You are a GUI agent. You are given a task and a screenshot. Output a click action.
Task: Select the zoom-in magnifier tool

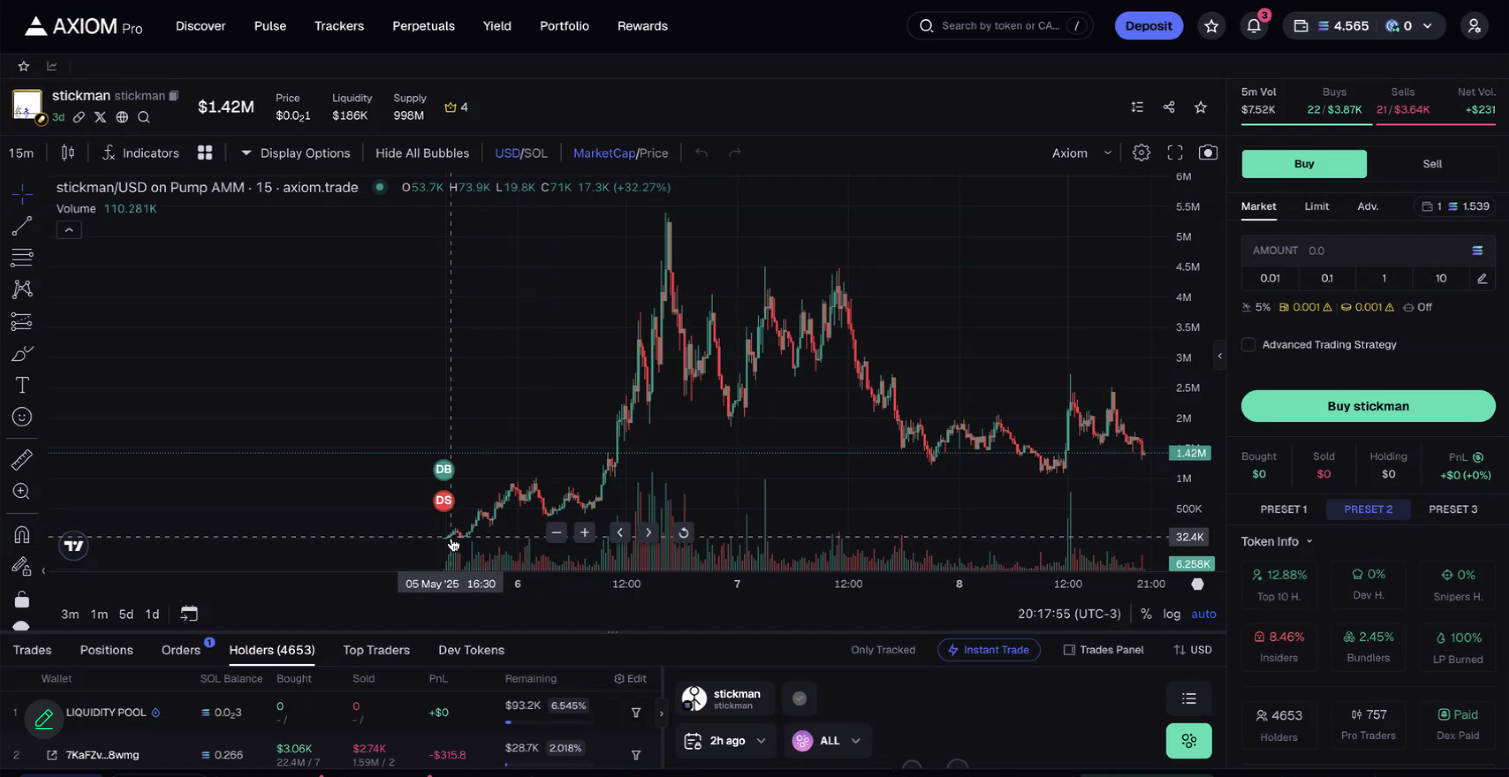[22, 491]
